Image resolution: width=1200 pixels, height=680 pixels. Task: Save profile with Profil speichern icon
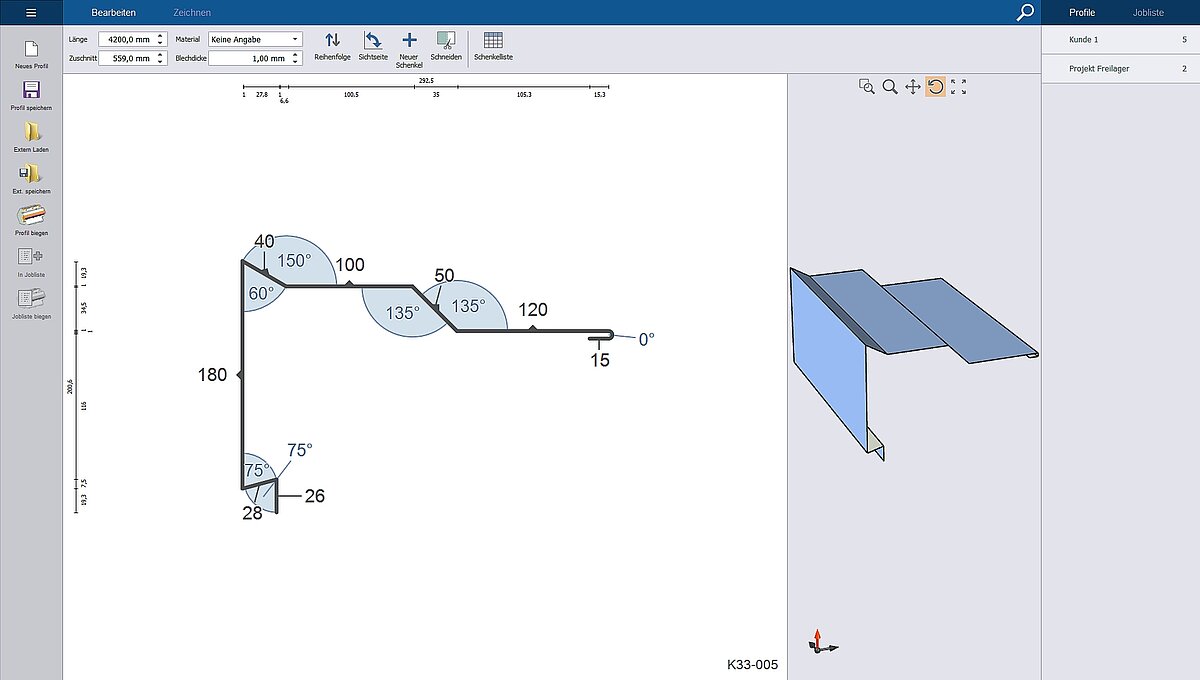[31, 90]
